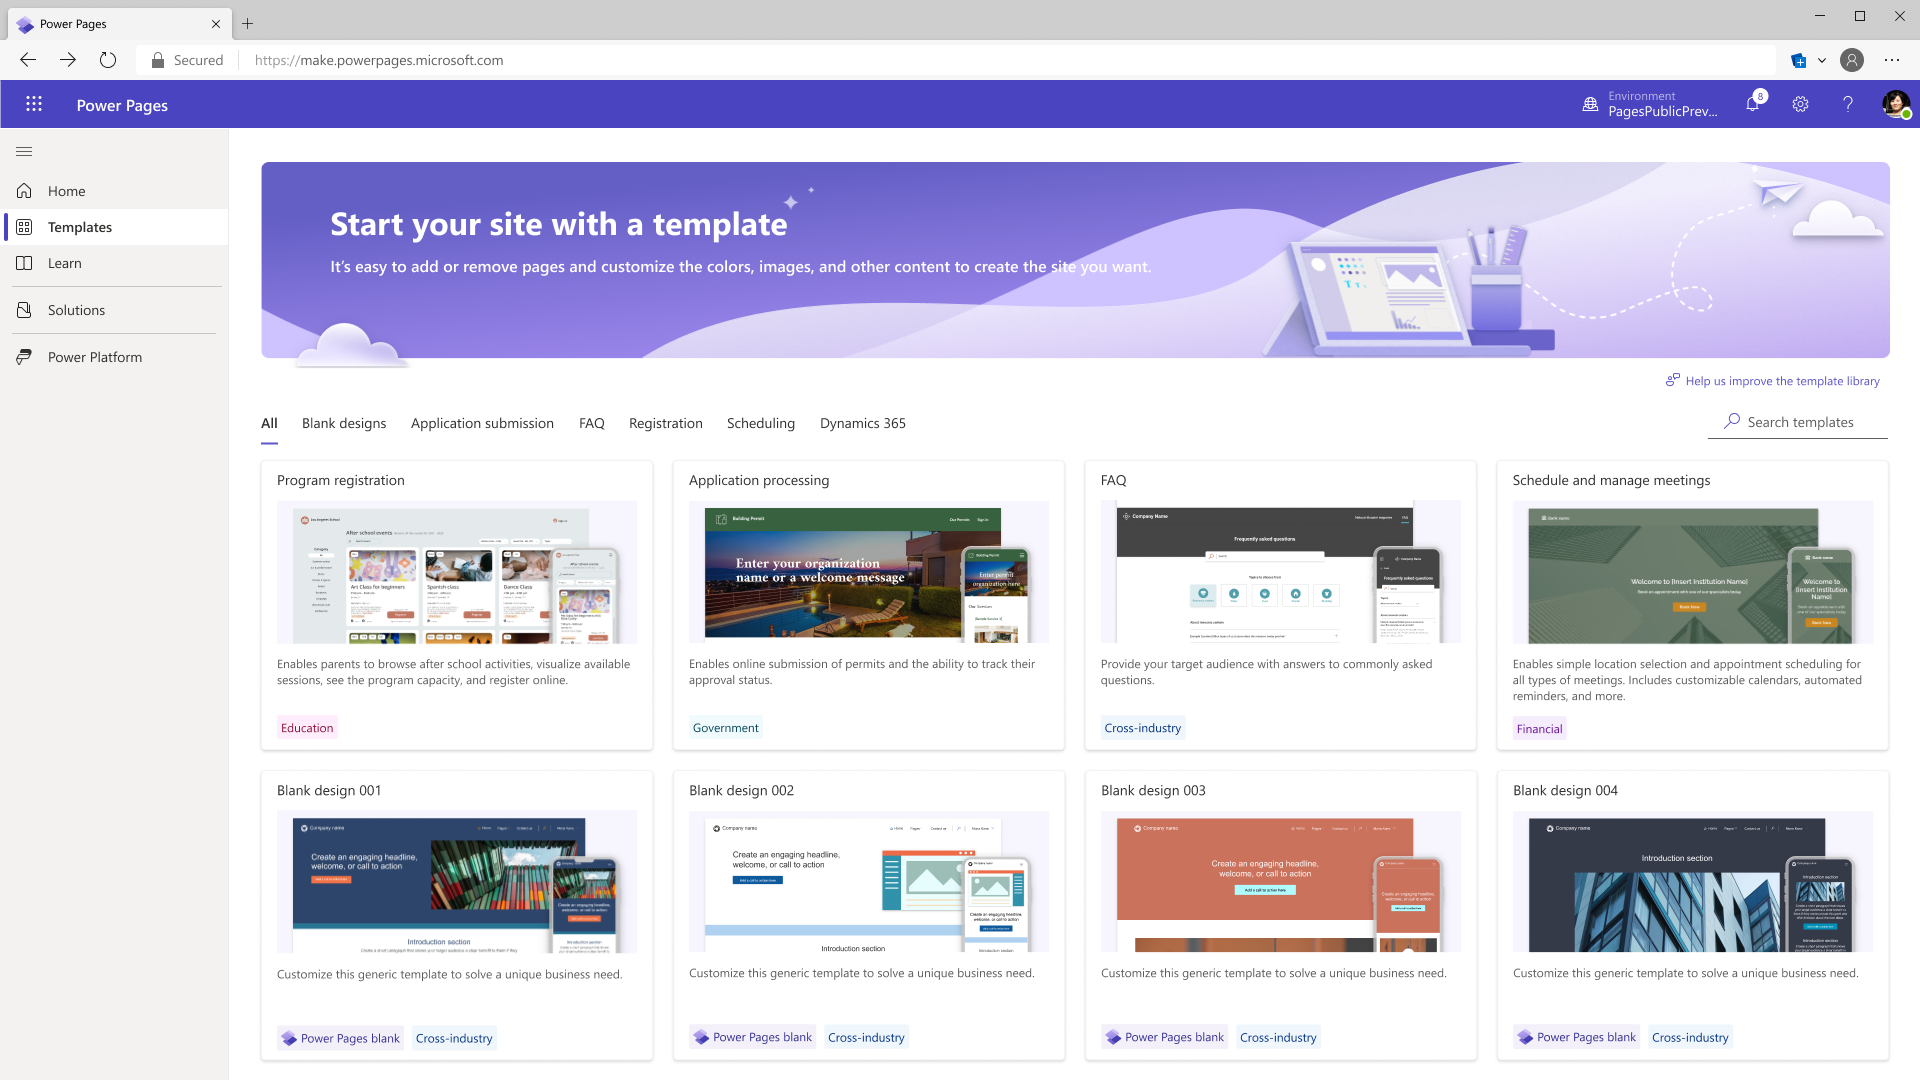Switch to the Scheduling tab
1920x1080 pixels.
760,423
